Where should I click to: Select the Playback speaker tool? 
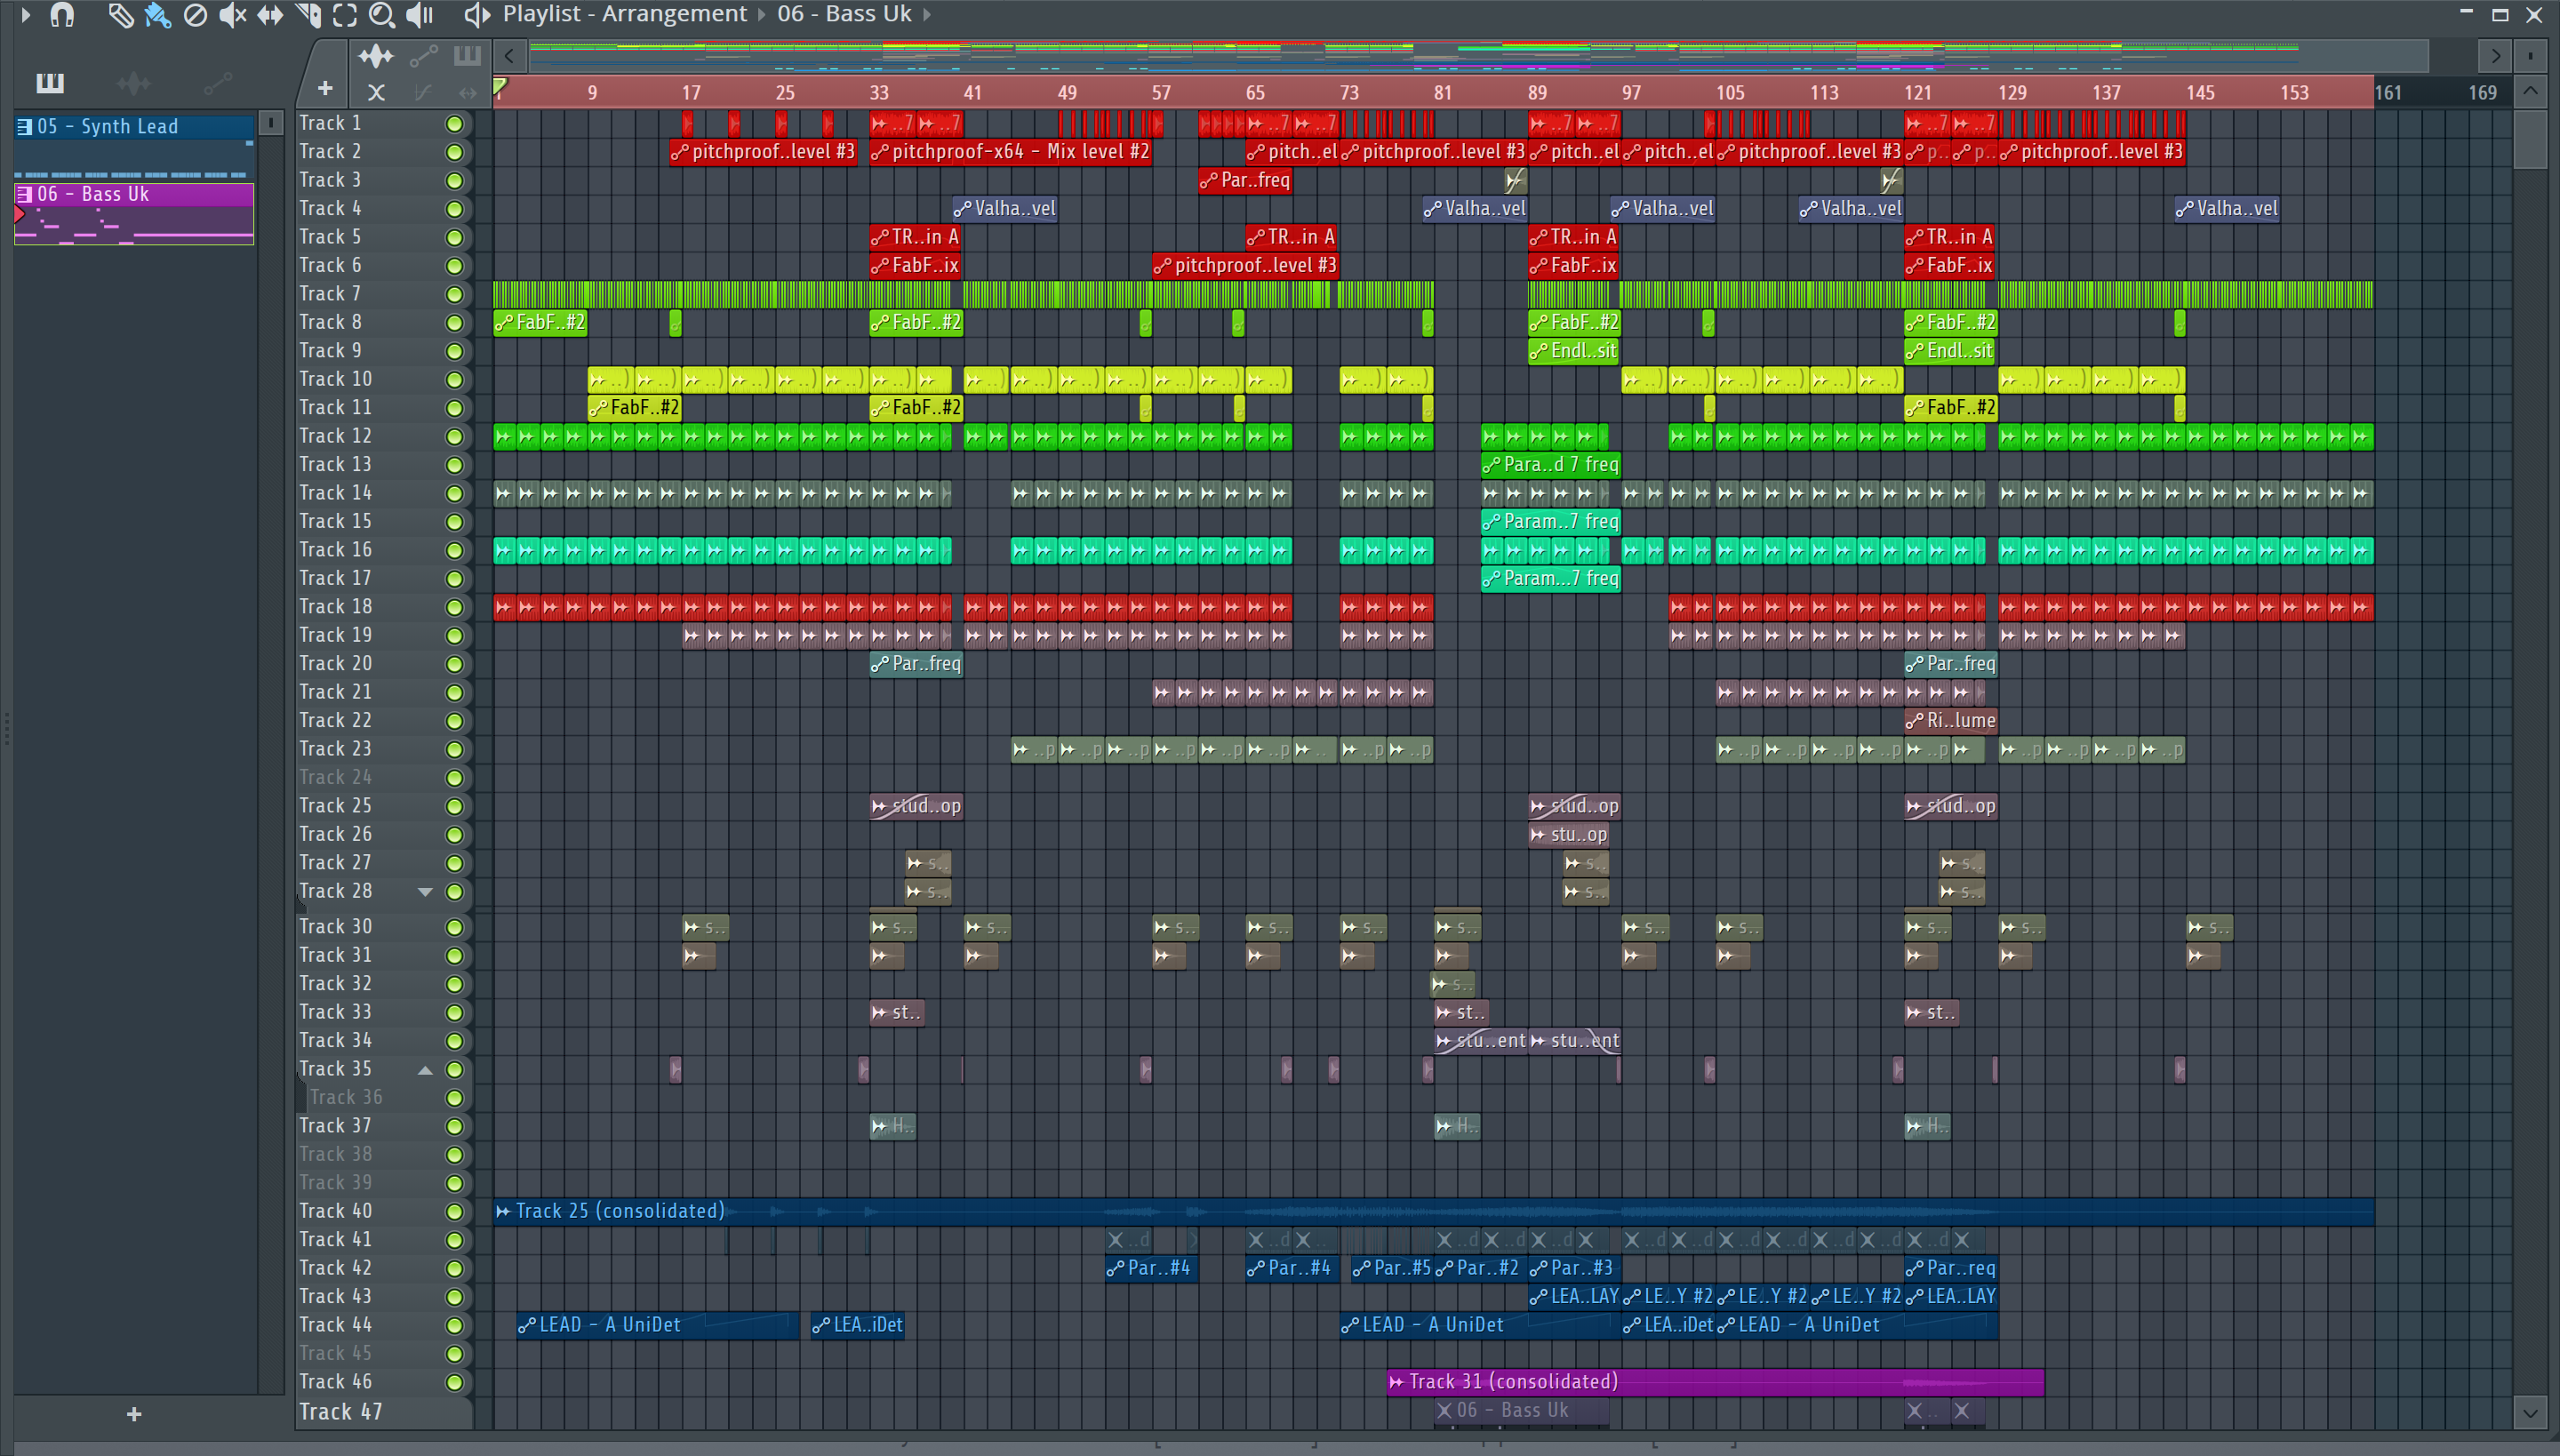420,15
